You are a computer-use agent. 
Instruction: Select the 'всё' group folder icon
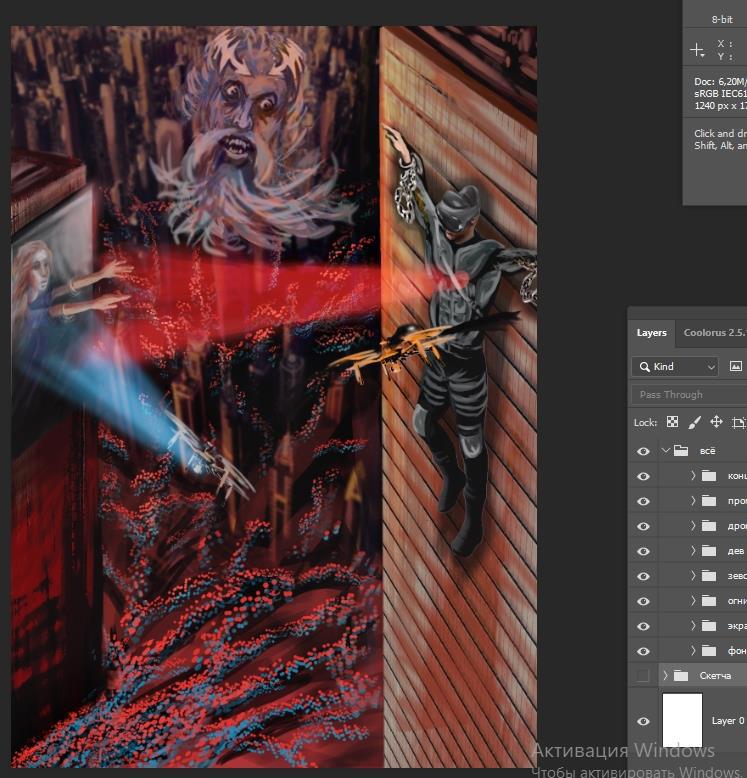coord(681,451)
